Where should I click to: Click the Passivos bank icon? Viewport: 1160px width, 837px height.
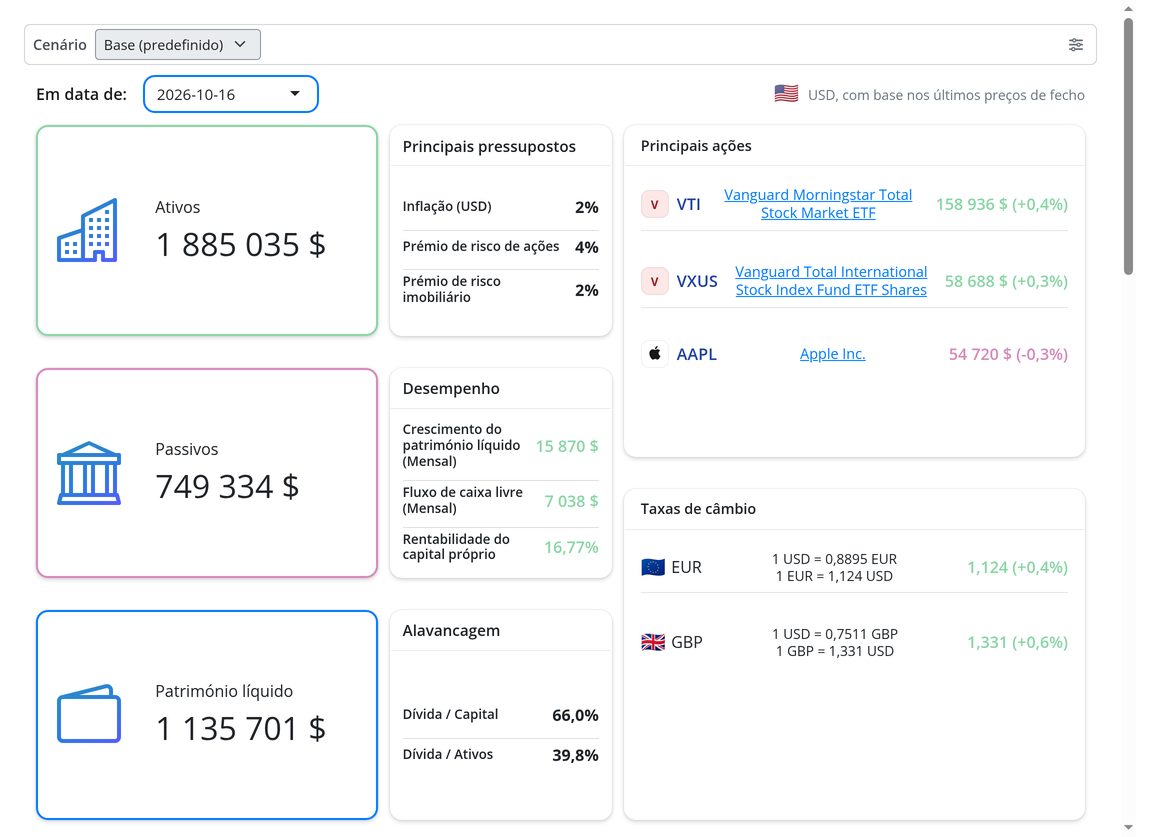pyautogui.click(x=89, y=474)
